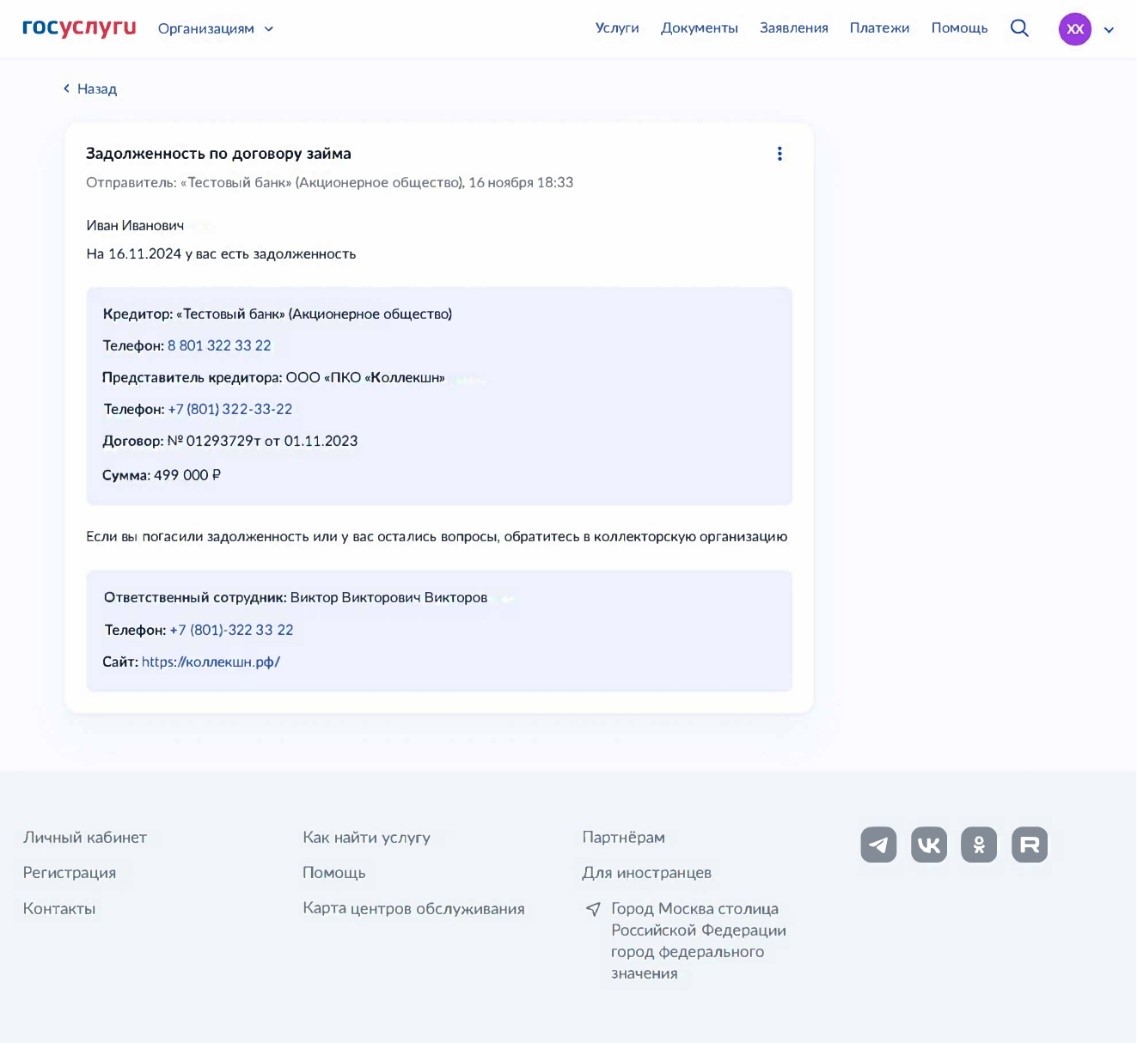Click the location arrow icon near Город Москва
The image size is (1137, 1043).
click(x=593, y=909)
